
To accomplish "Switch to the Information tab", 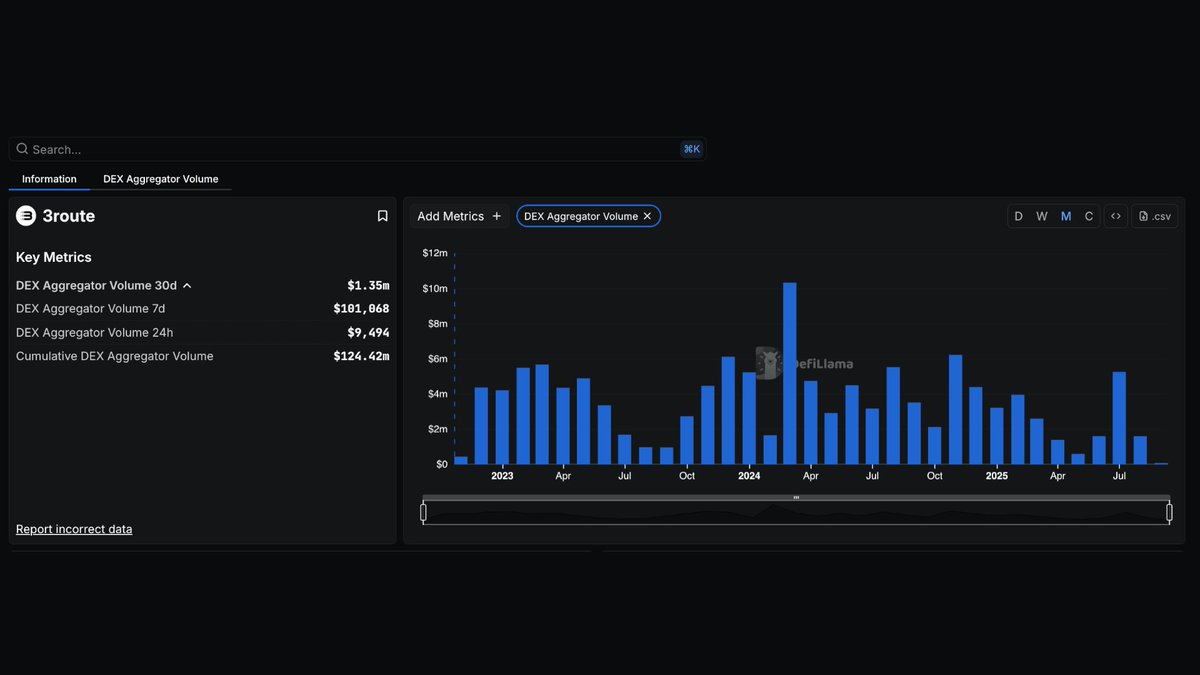I will coord(49,179).
